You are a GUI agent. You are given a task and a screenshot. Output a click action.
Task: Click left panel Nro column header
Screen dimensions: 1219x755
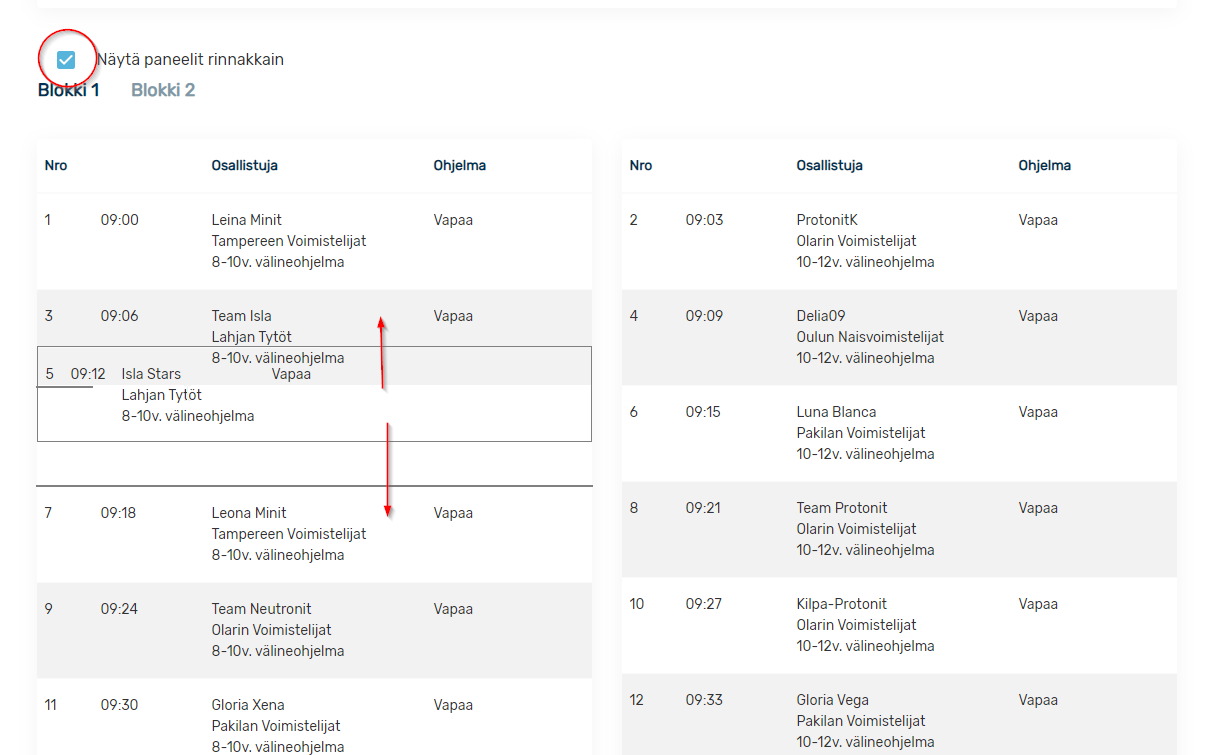(x=56, y=166)
